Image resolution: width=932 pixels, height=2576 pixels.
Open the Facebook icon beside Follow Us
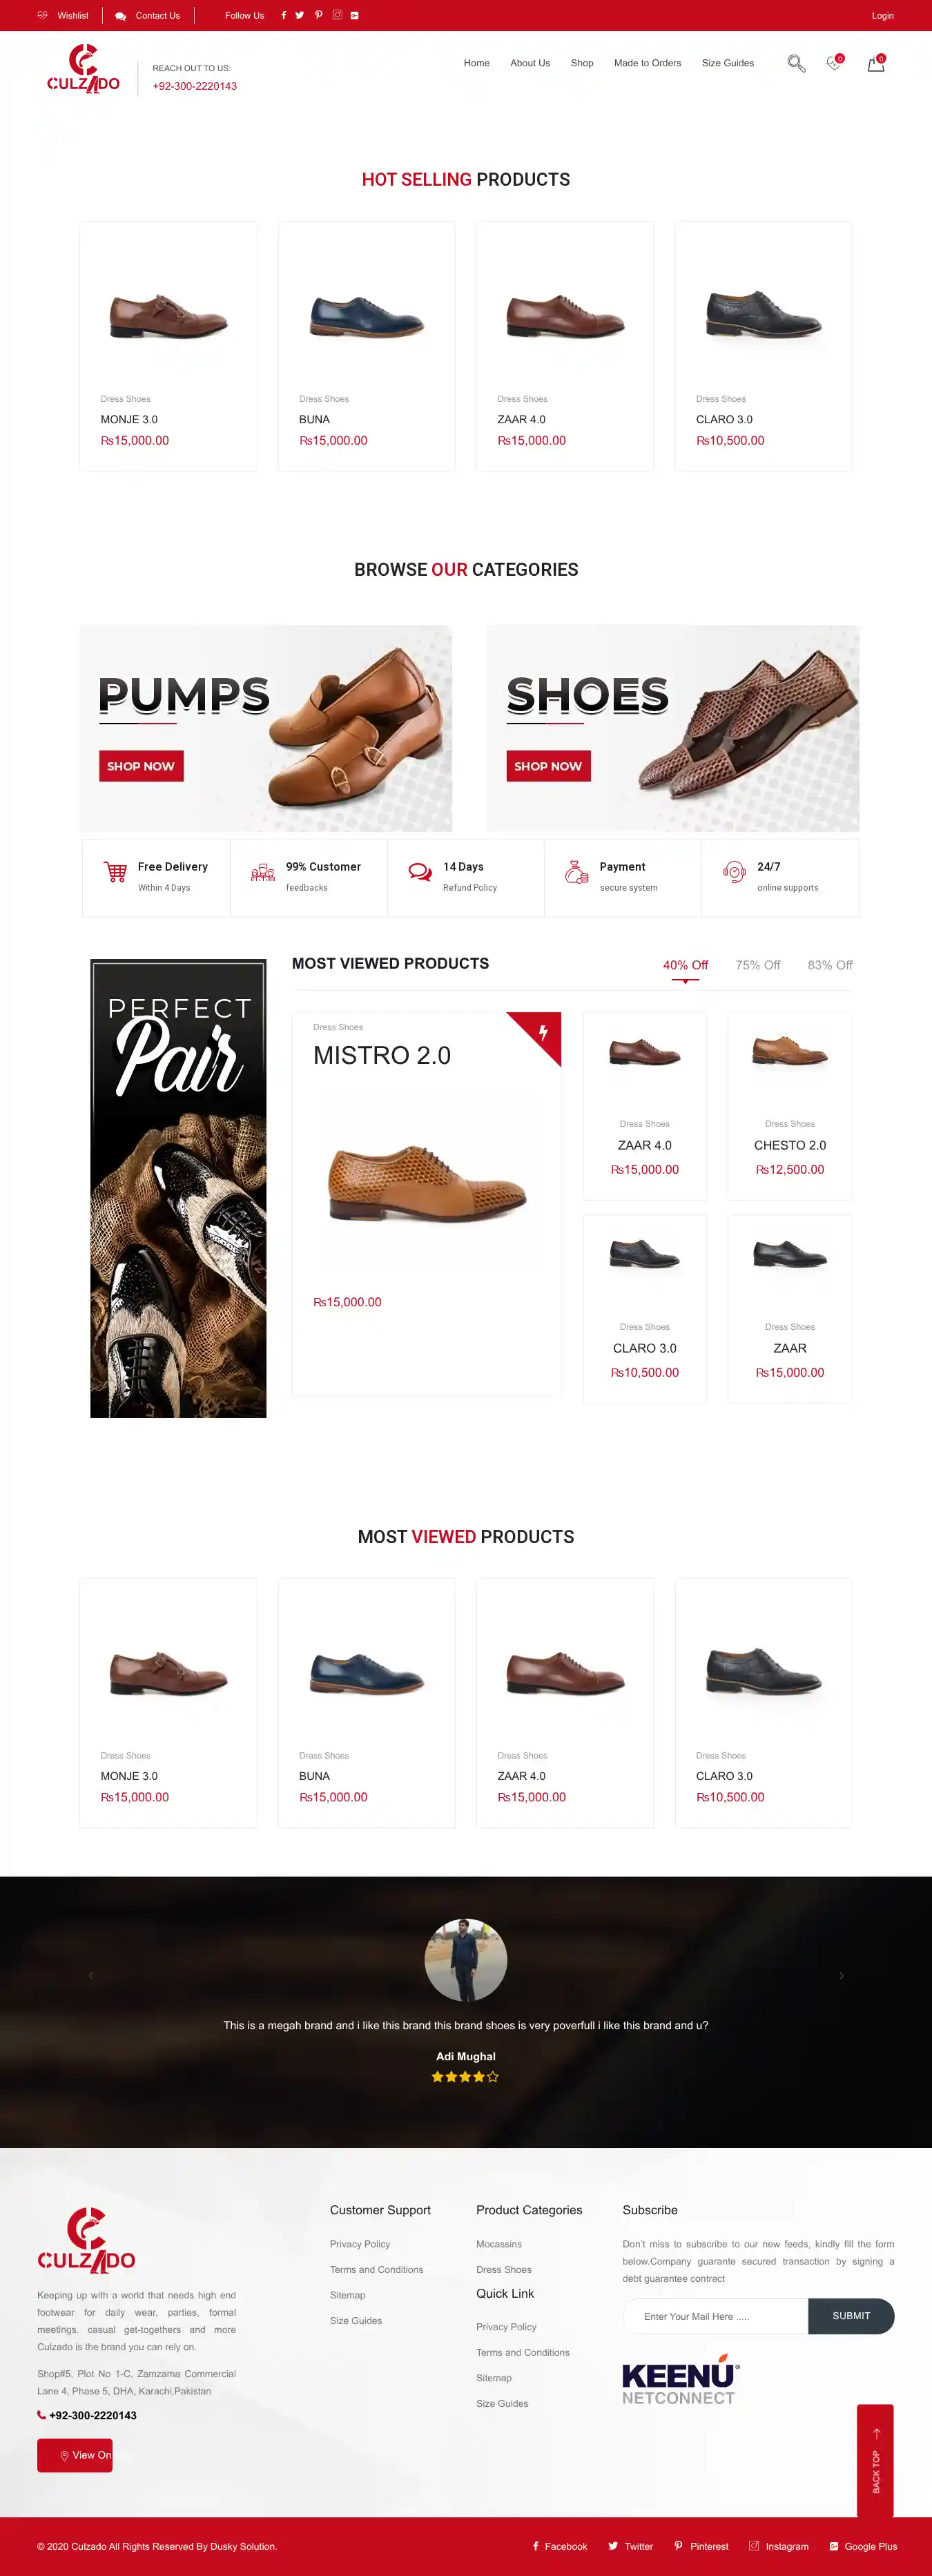coord(283,15)
